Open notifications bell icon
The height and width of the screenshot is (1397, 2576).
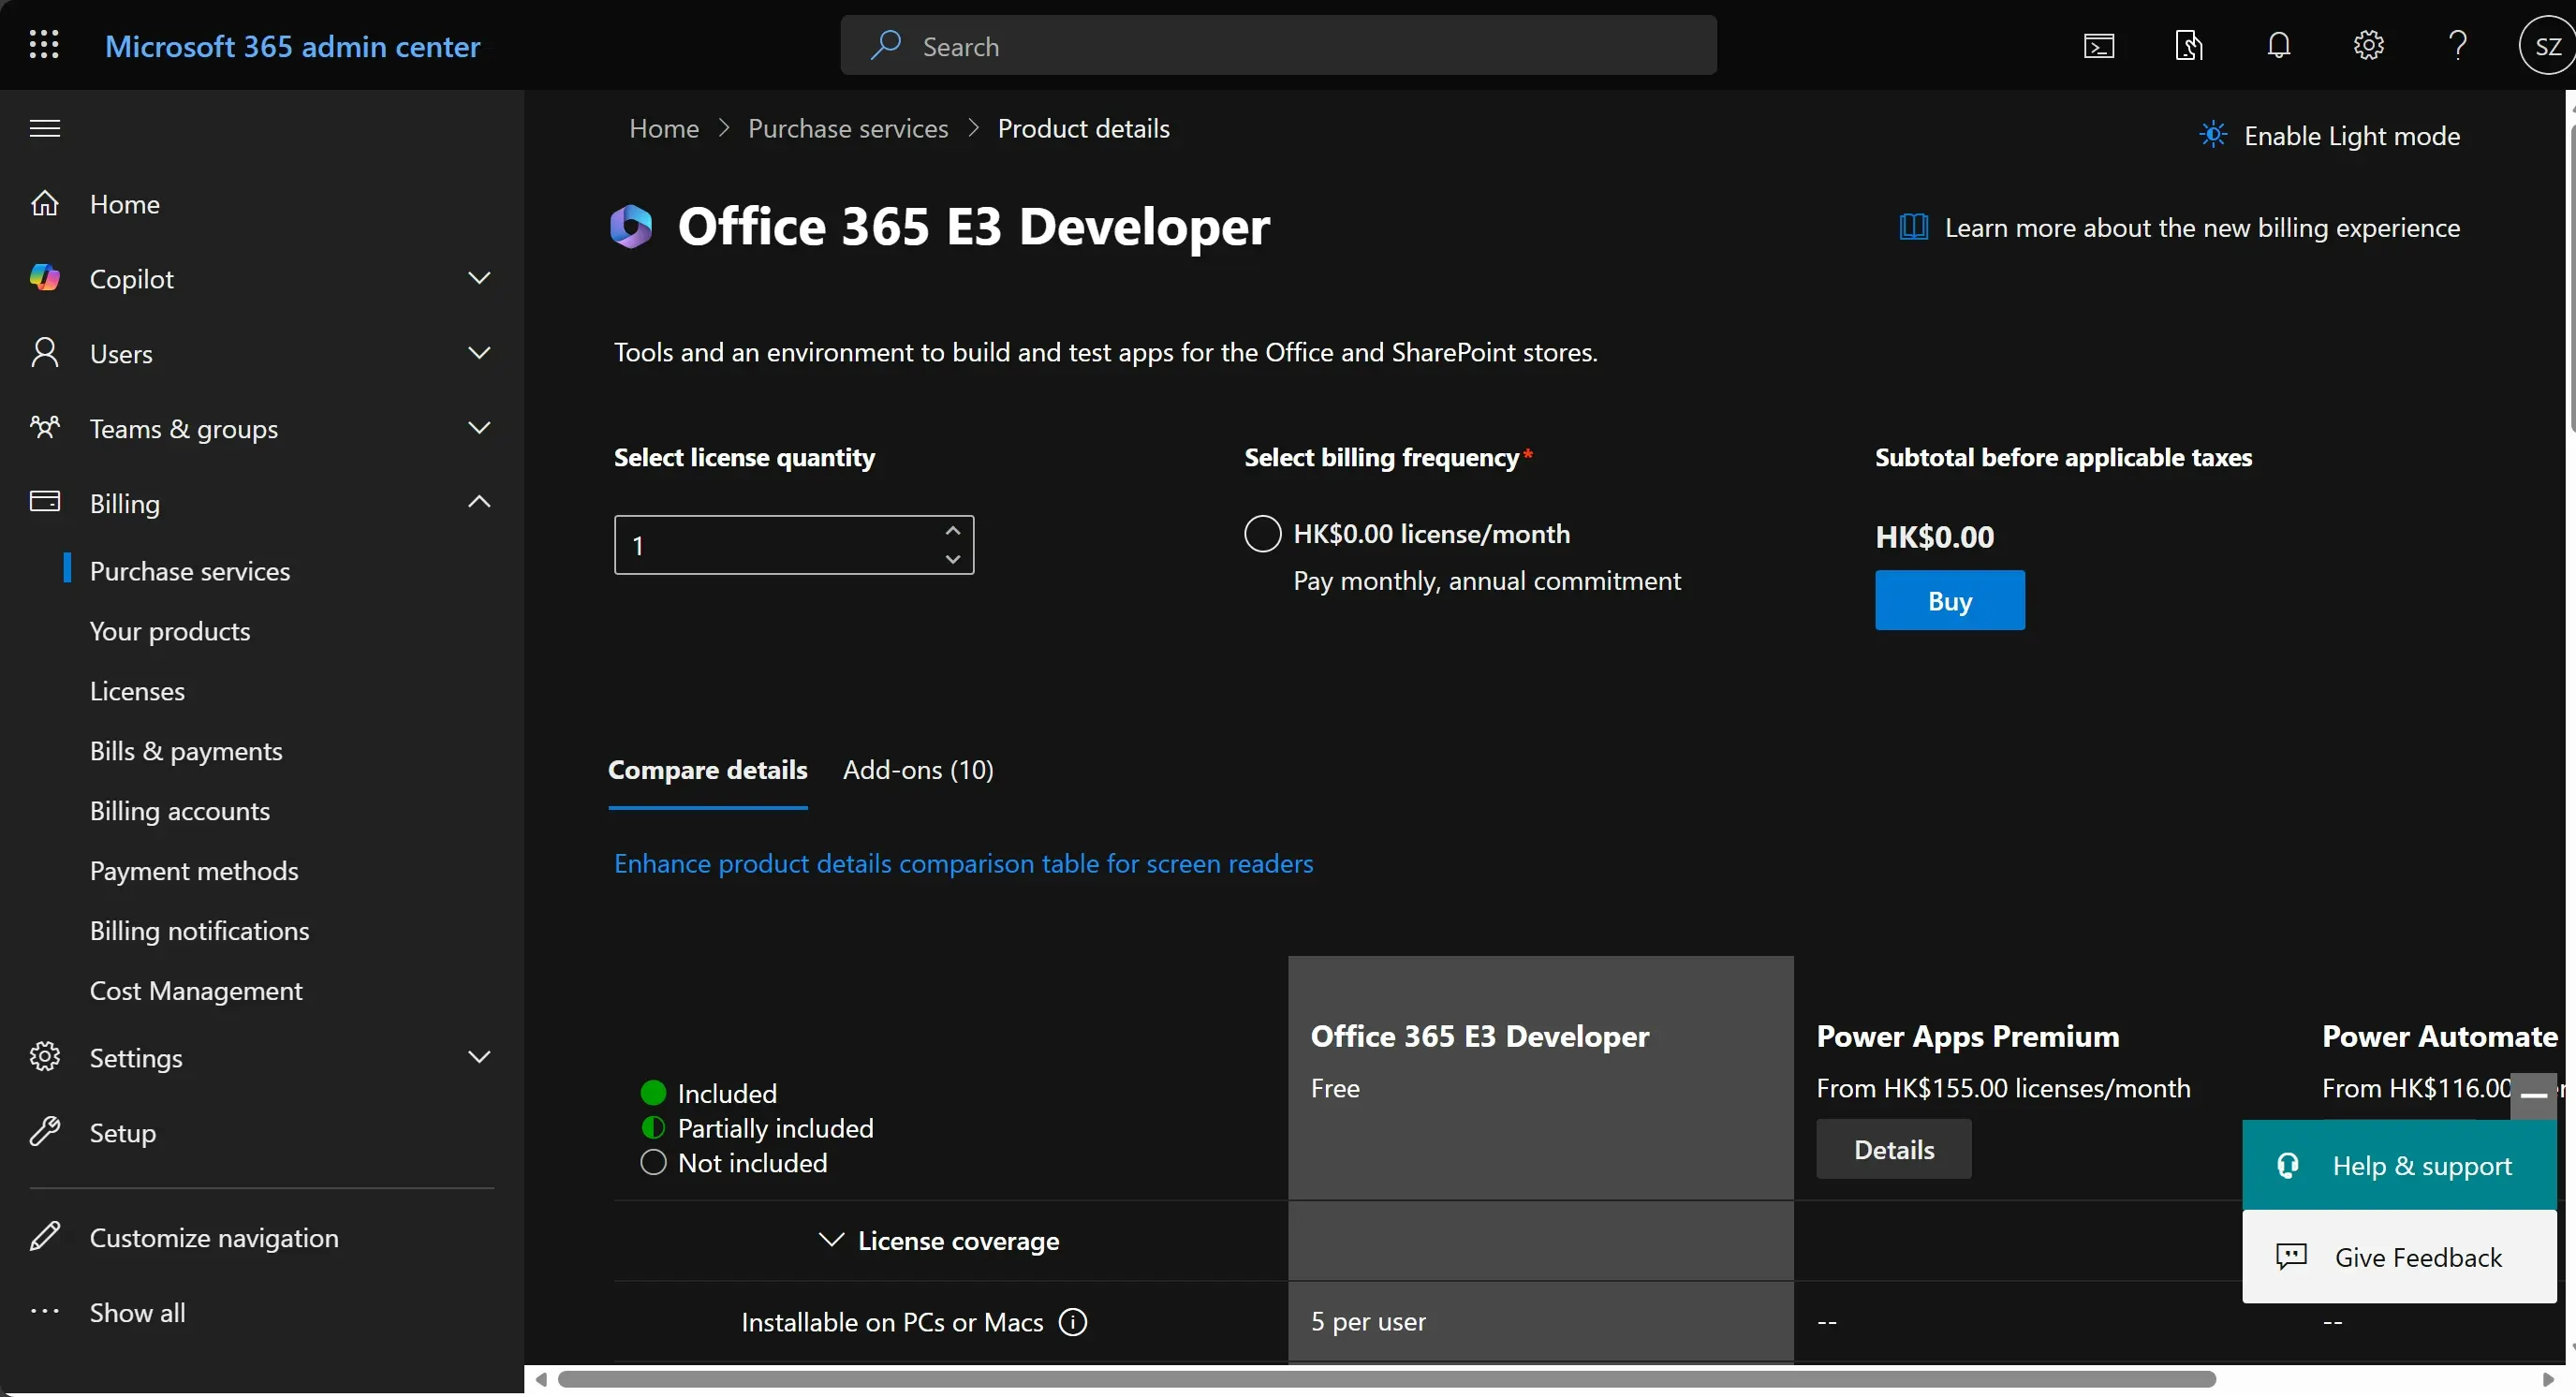[2278, 45]
